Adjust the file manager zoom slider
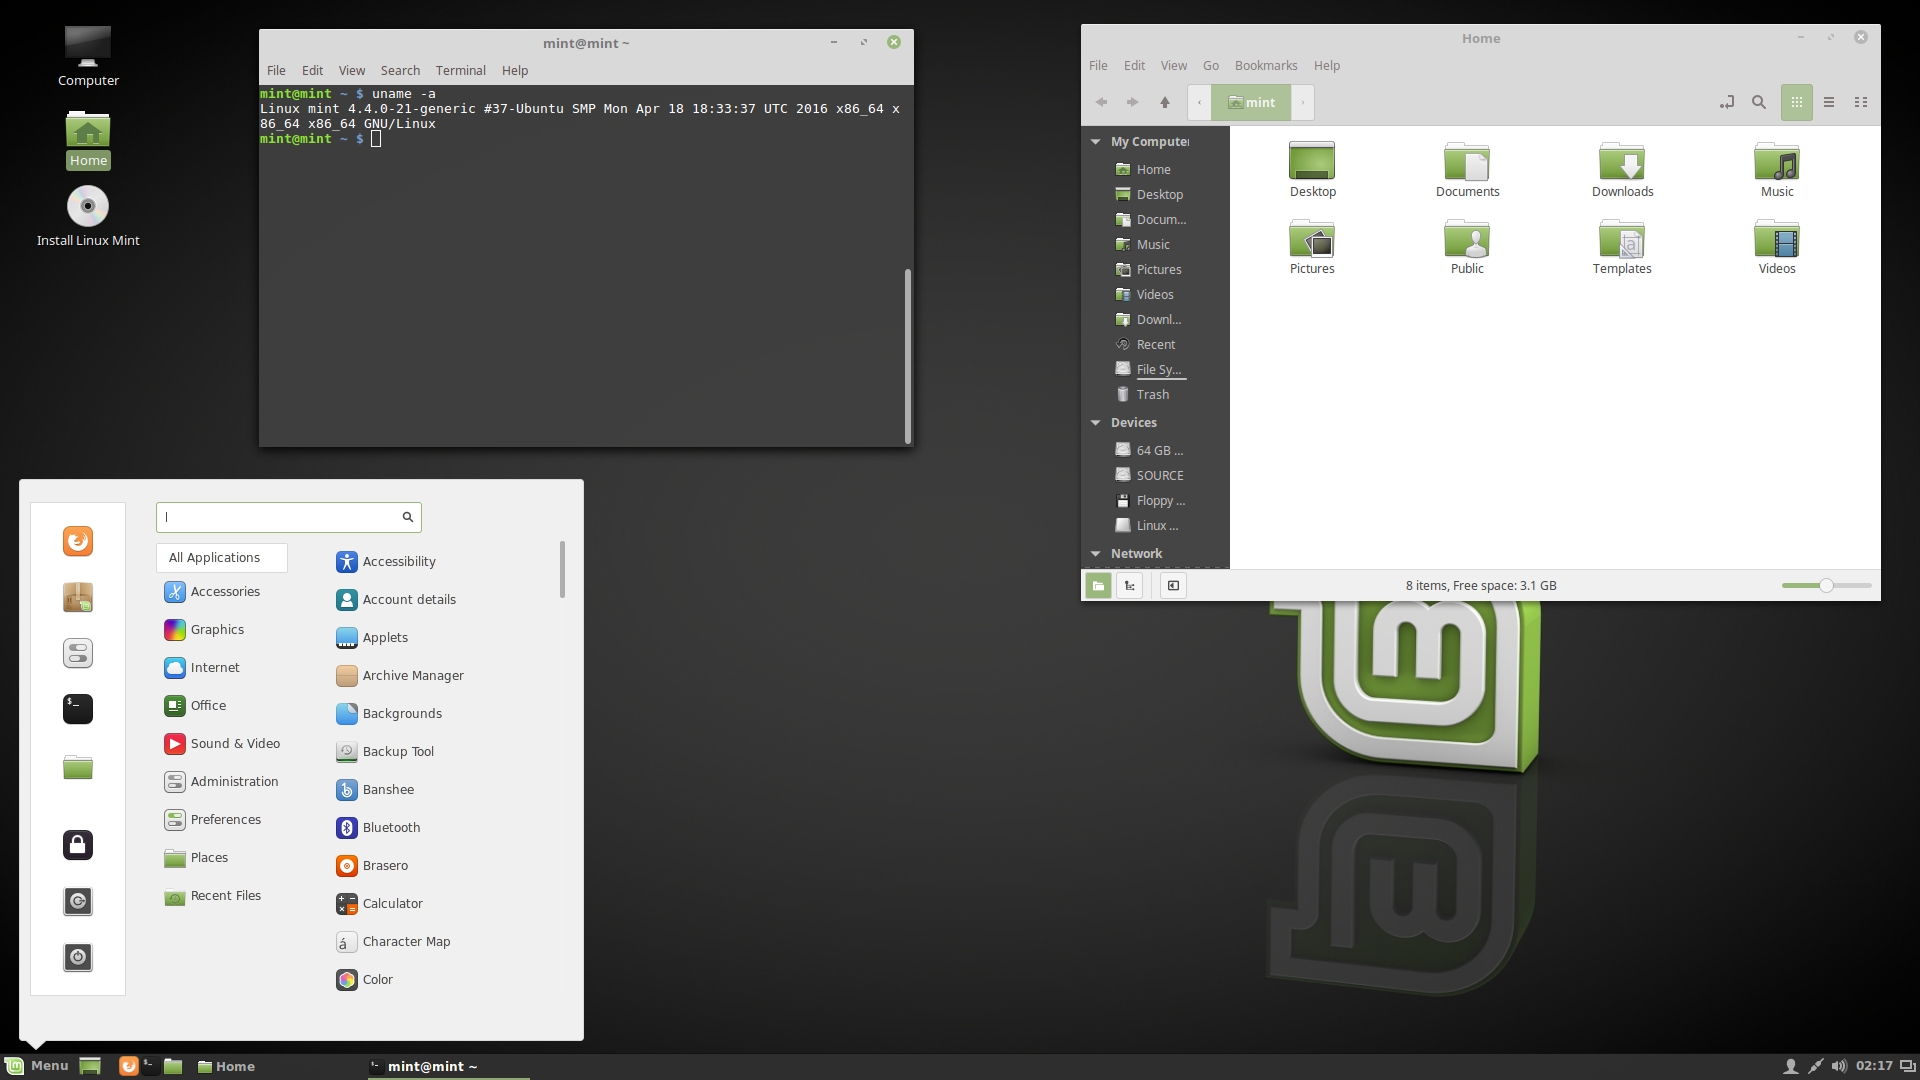This screenshot has height=1080, width=1920. (x=1826, y=586)
